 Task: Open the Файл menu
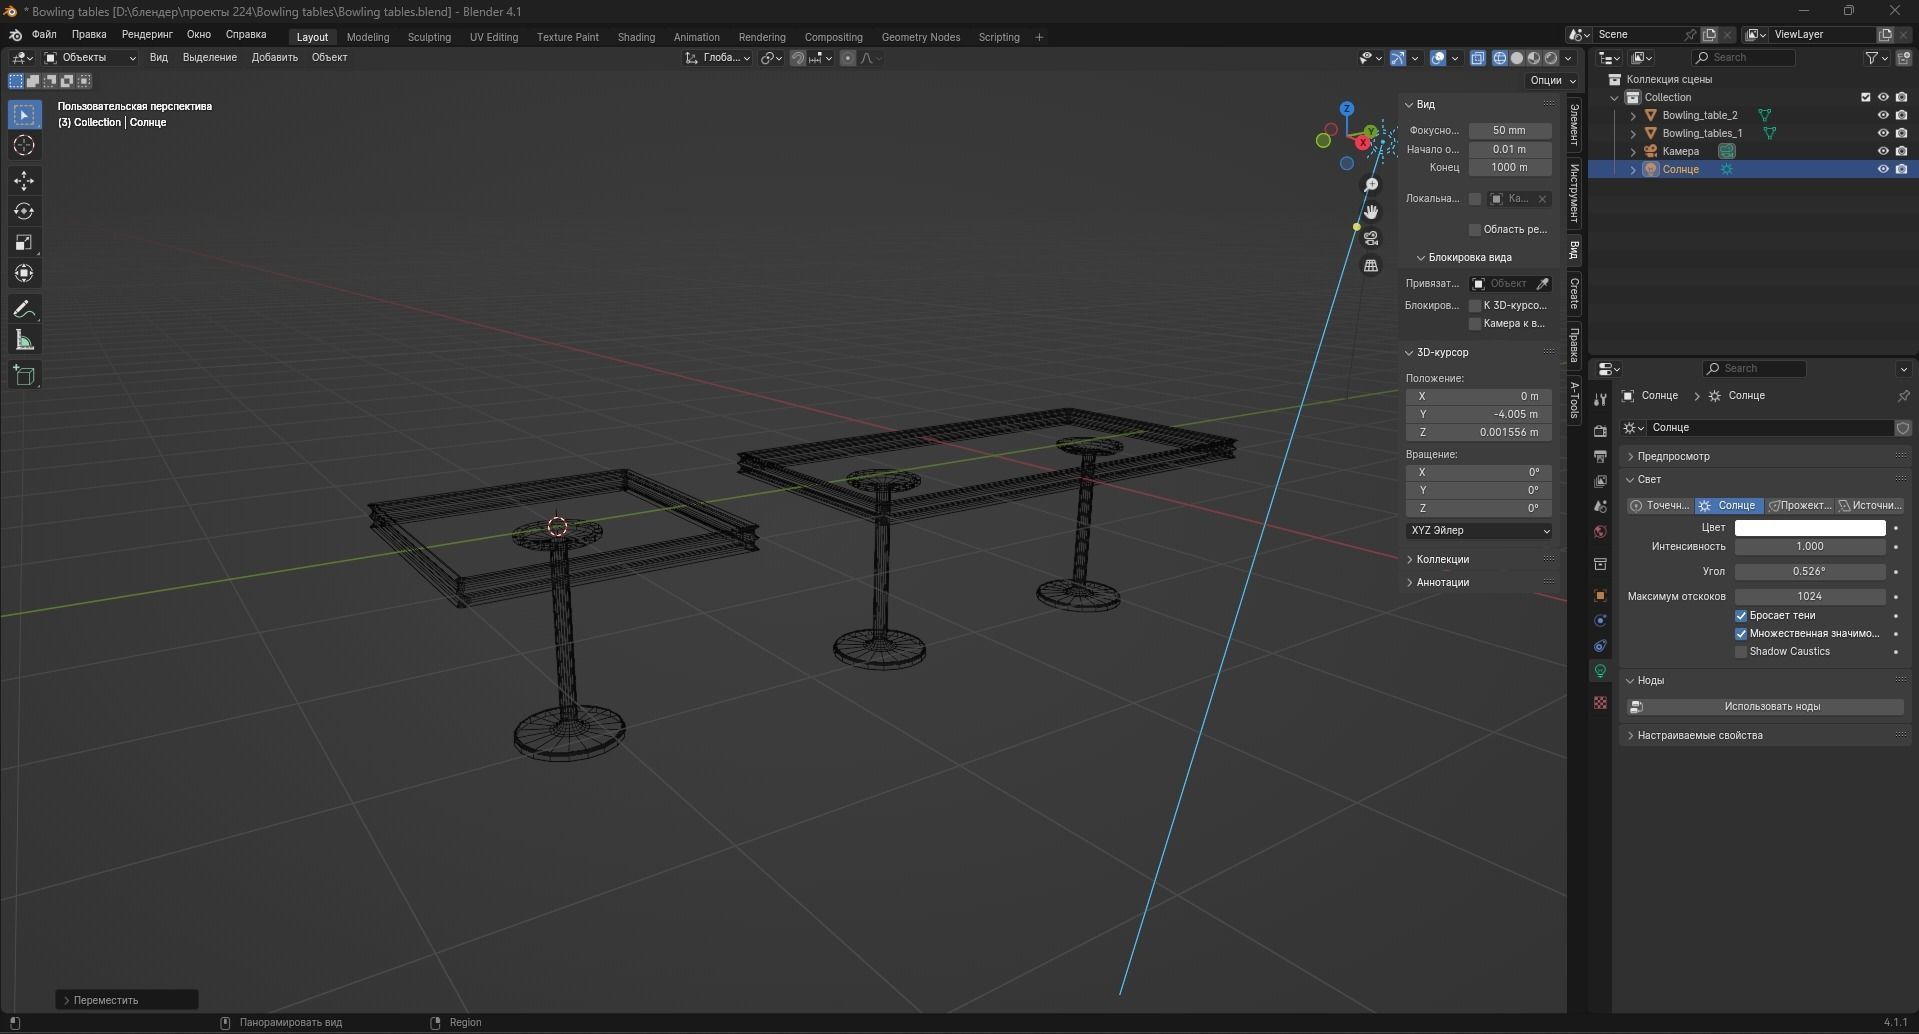[44, 34]
